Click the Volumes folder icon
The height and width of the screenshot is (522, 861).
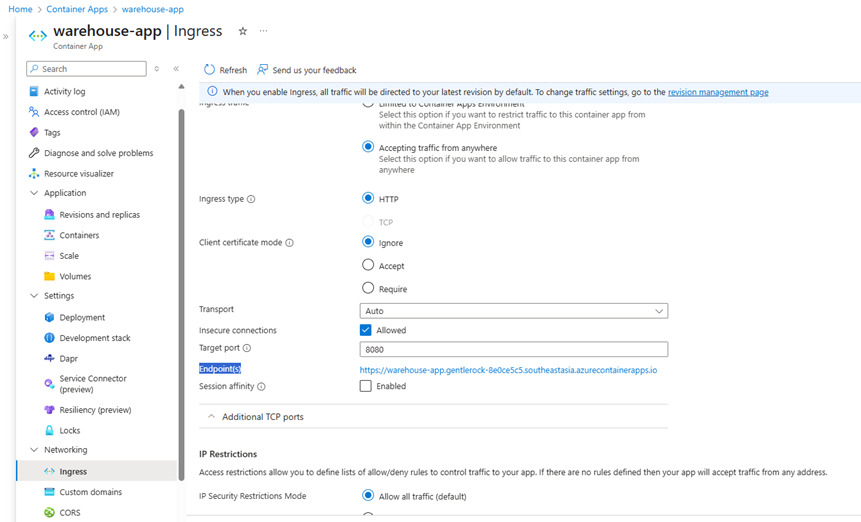(49, 276)
